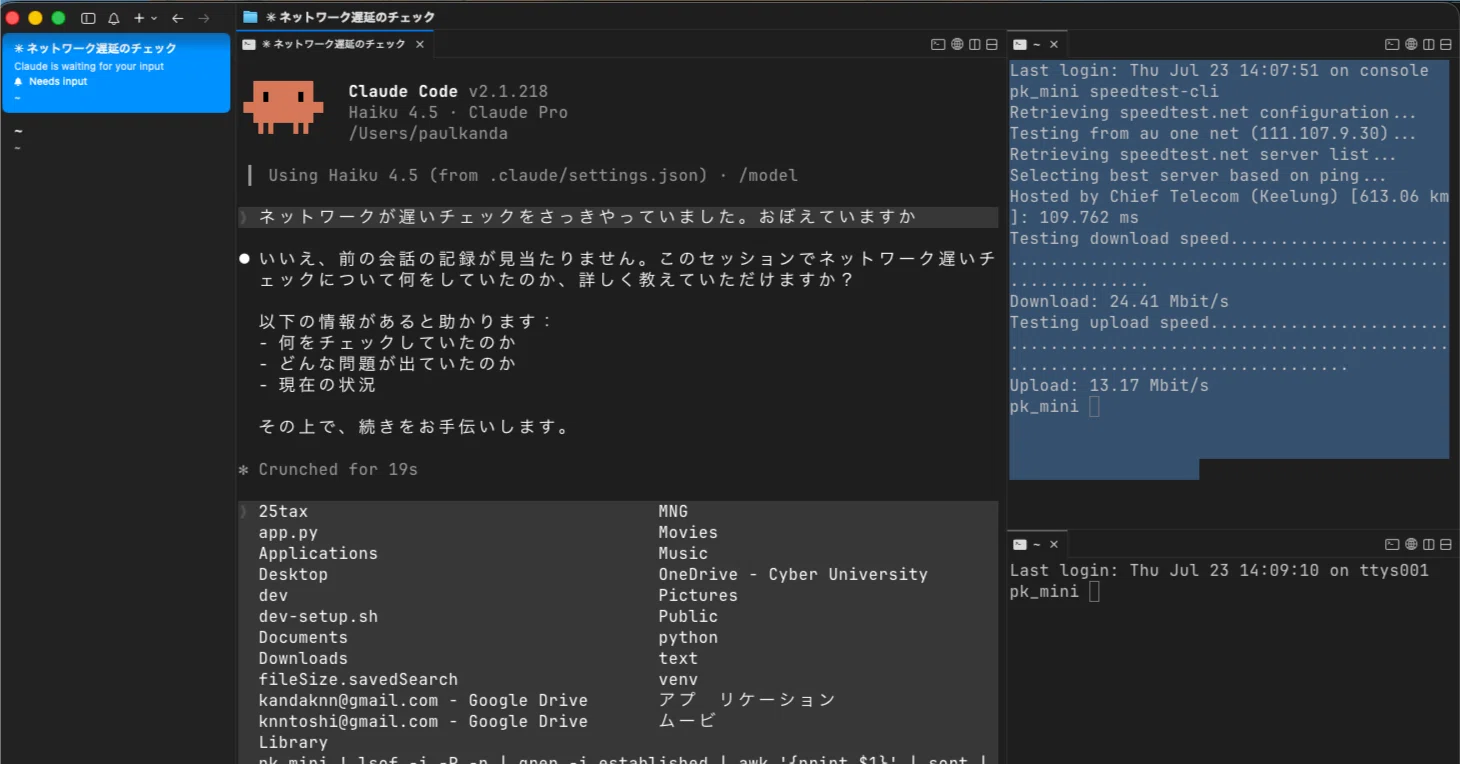The width and height of the screenshot is (1460, 764).
Task: Click the 'Claude Code v2.1.218' header text
Action: 448,91
